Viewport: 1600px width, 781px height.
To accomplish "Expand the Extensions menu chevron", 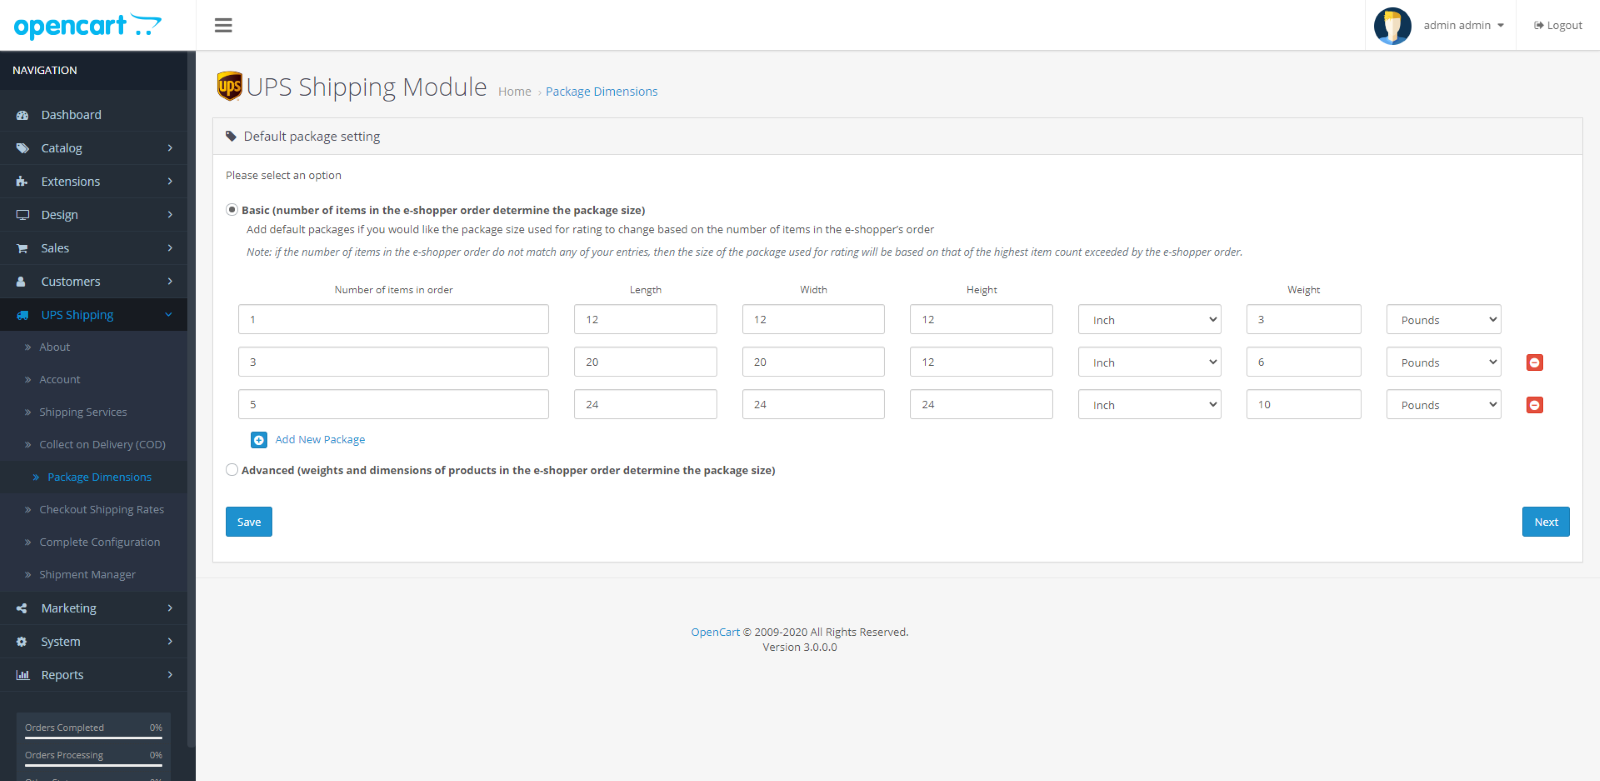I will (x=170, y=182).
